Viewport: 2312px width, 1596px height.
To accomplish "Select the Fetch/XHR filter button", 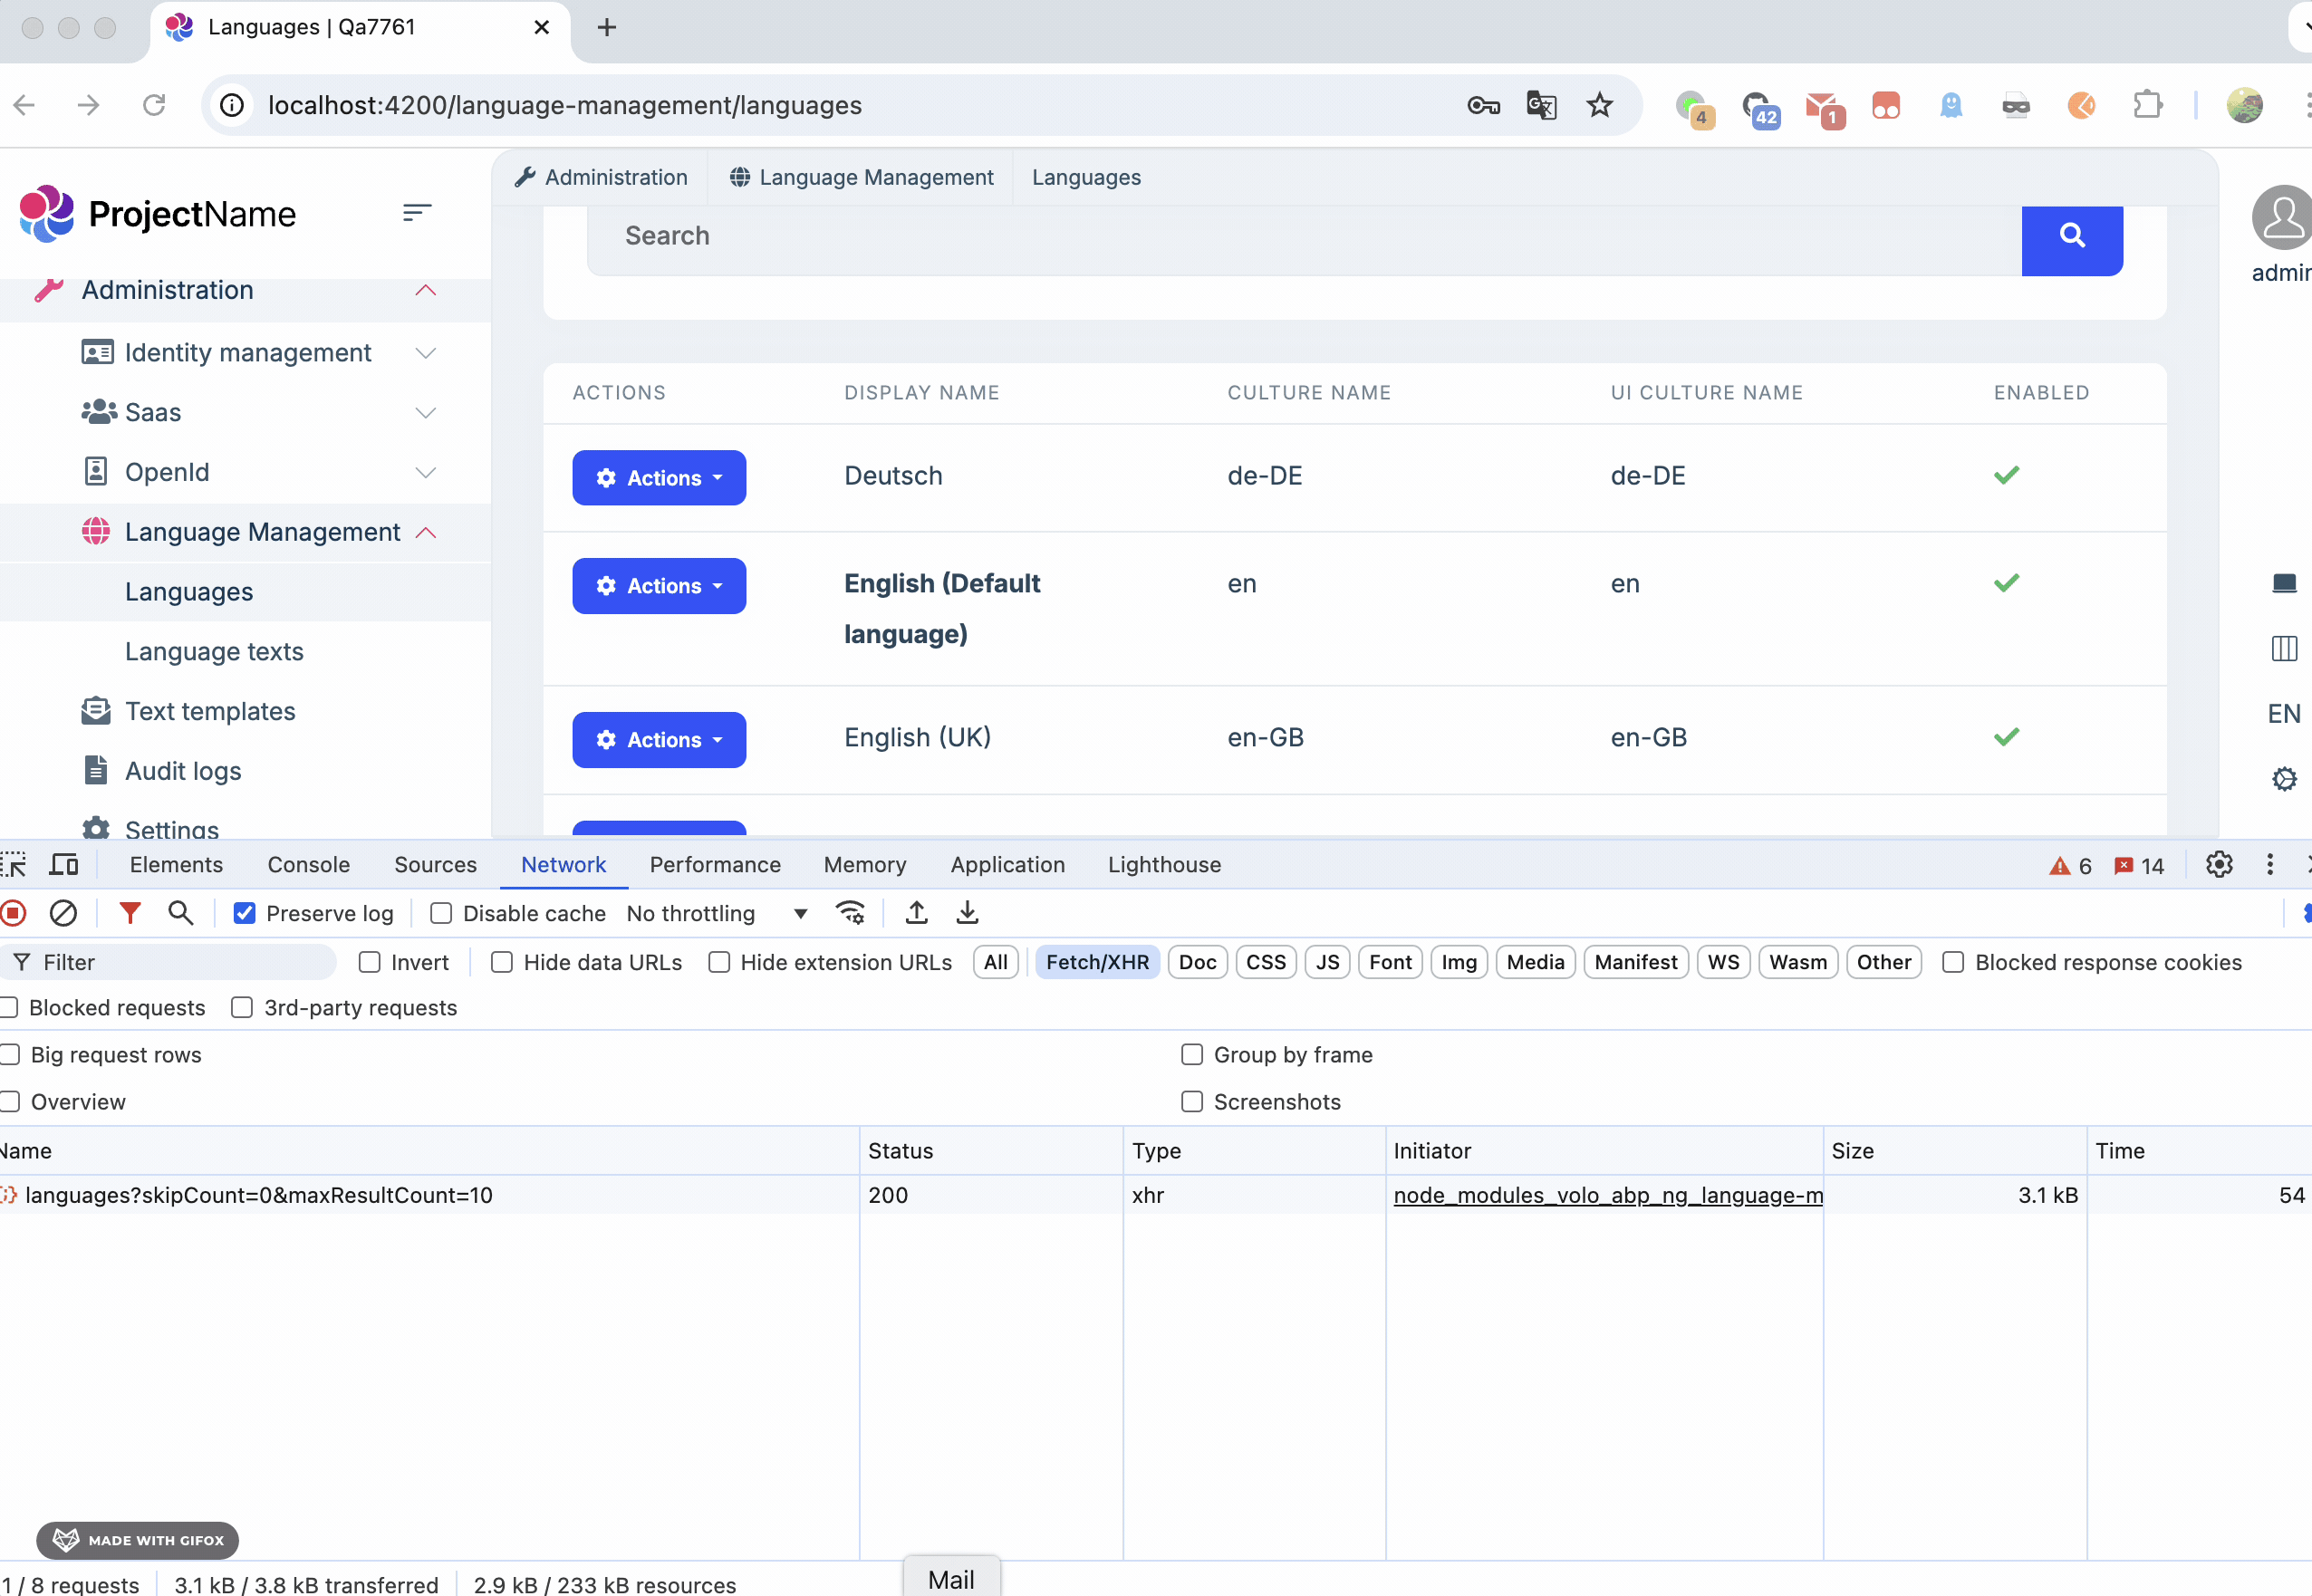I will point(1096,962).
